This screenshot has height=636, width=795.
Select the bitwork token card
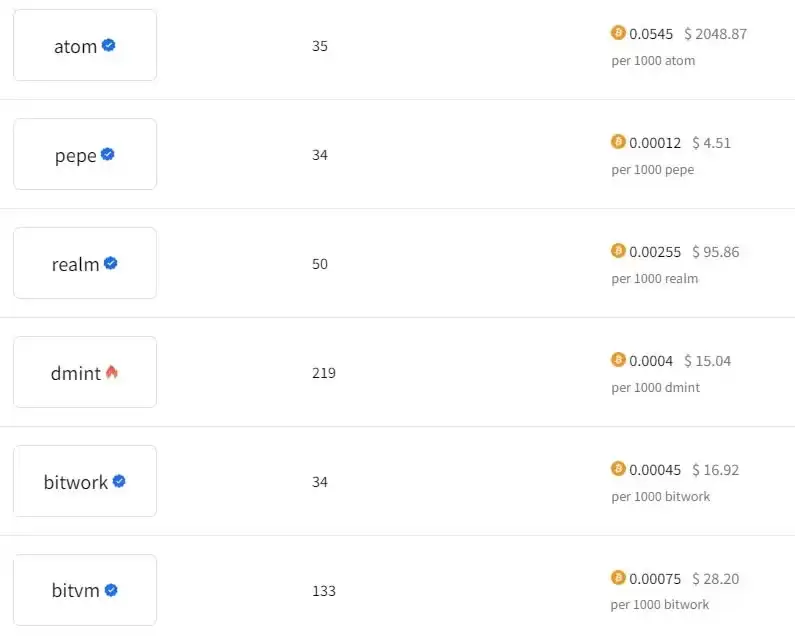[85, 481]
